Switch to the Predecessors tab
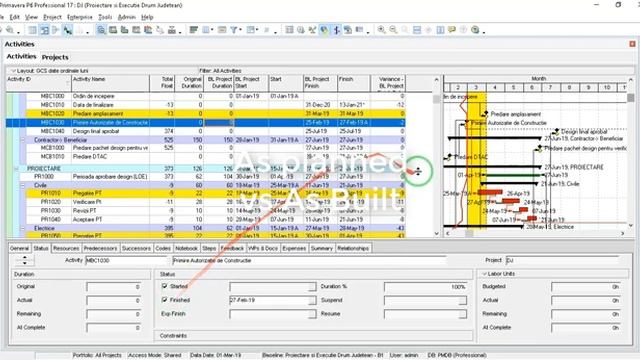The height and width of the screenshot is (360, 640). coord(100,248)
